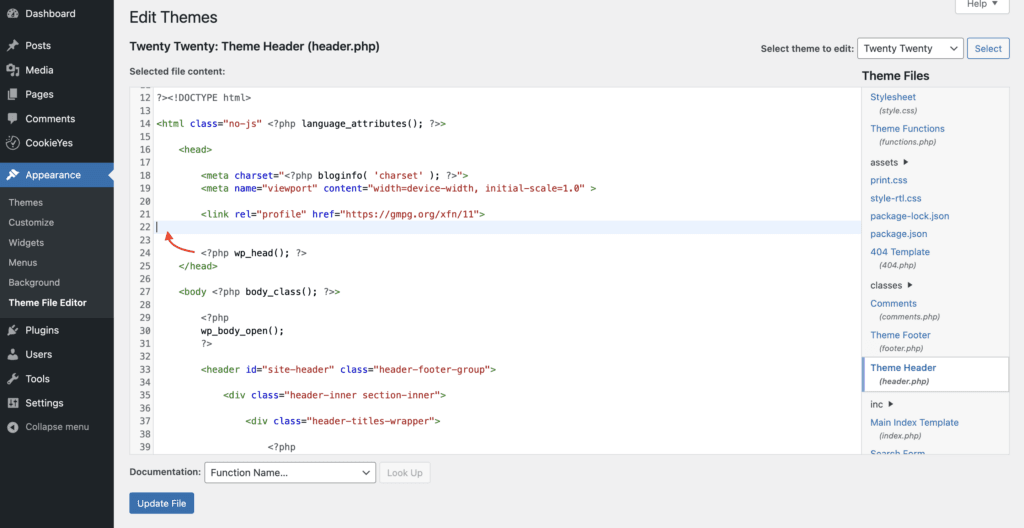The height and width of the screenshot is (528, 1024).
Task: Expand the inc folder
Action: [882, 404]
